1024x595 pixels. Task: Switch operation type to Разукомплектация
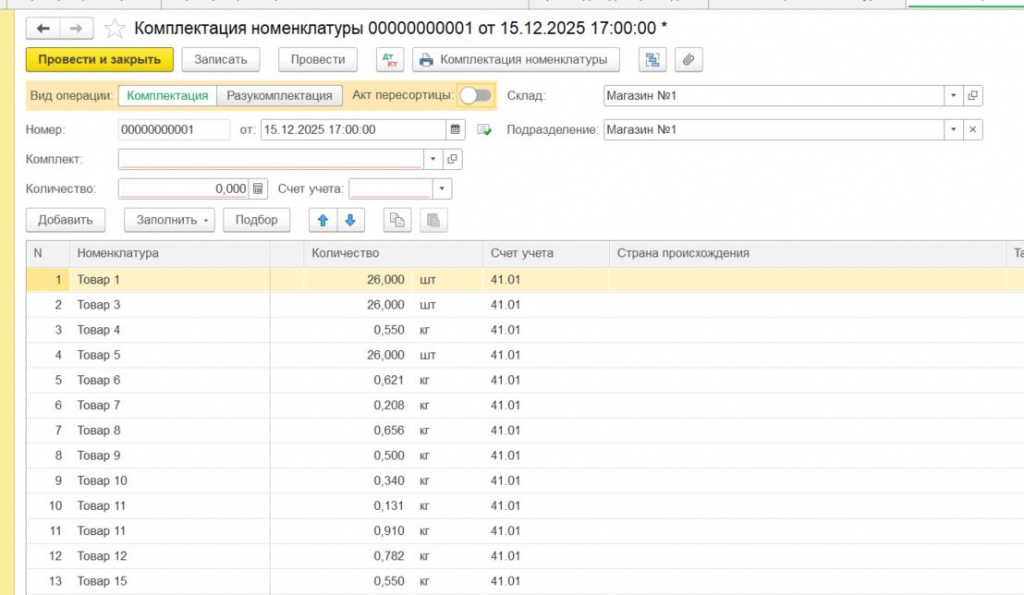pos(279,96)
